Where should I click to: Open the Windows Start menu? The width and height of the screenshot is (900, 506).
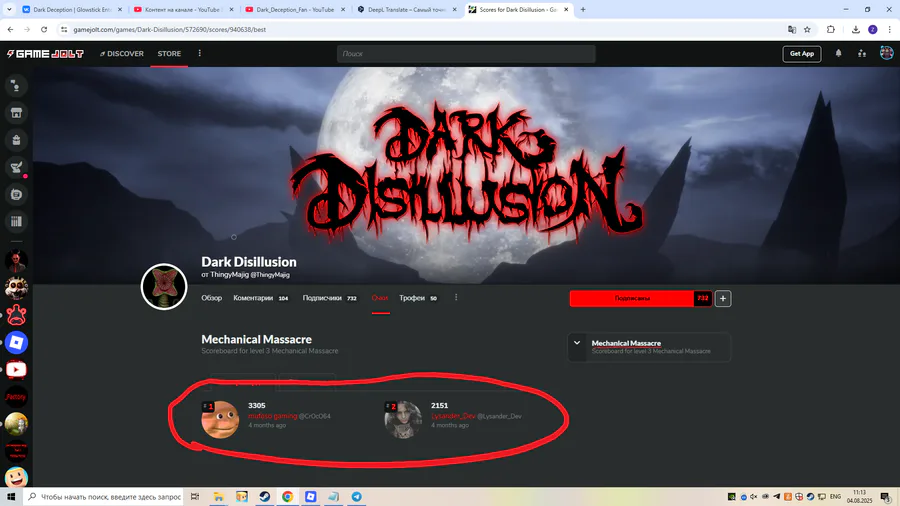click(x=11, y=496)
